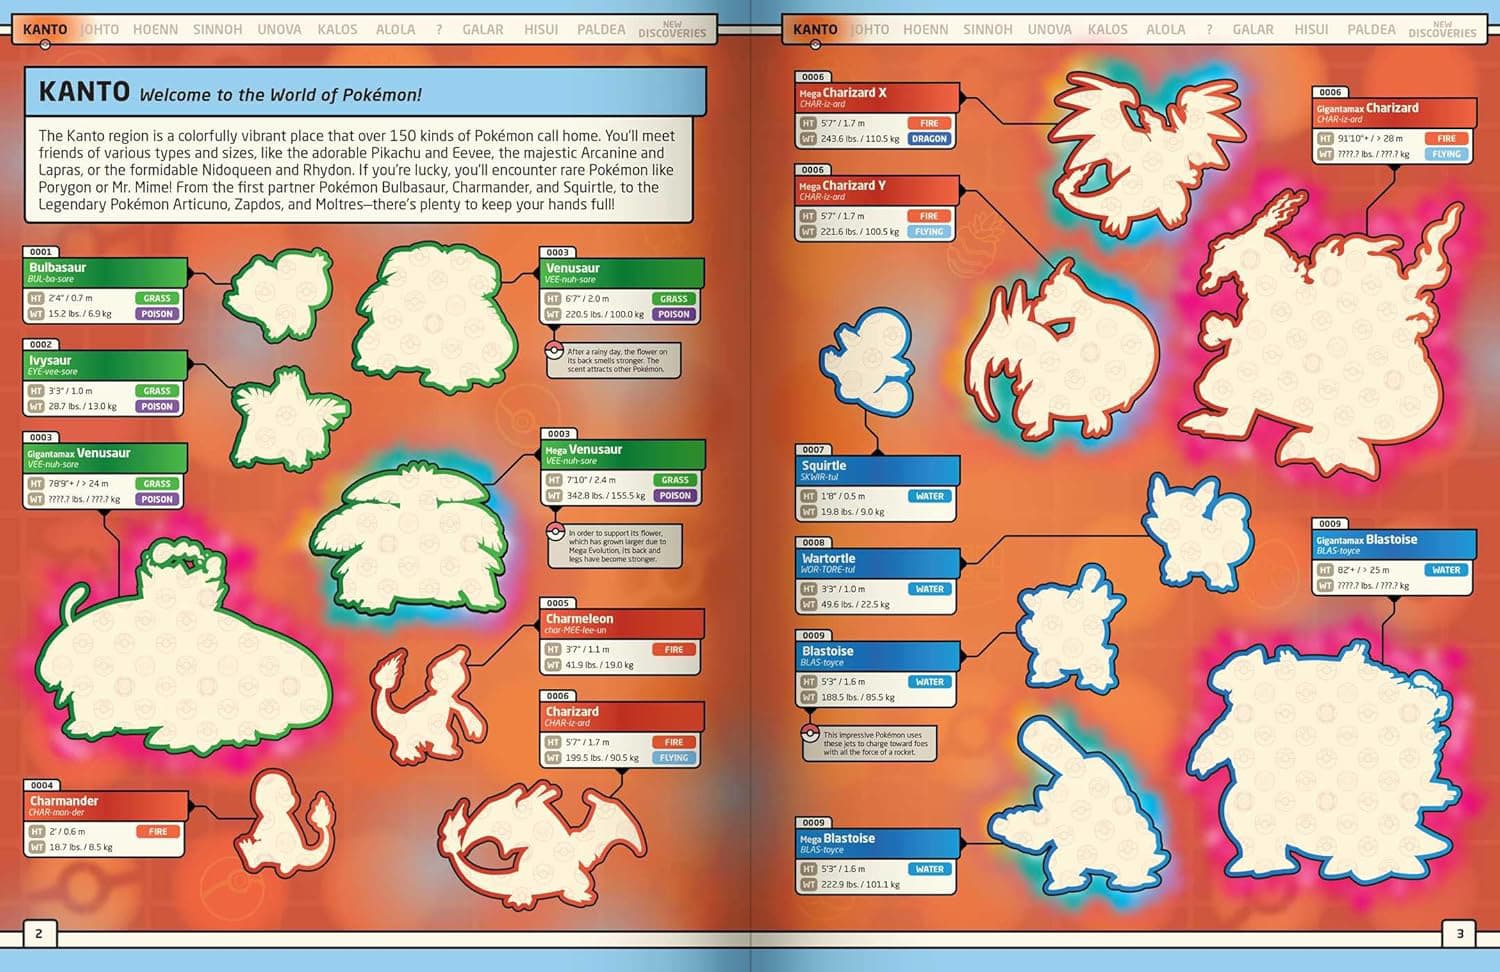The image size is (1500, 972).
Task: Click the FIRE type badge on the Charmander card
Action: pyautogui.click(x=158, y=831)
